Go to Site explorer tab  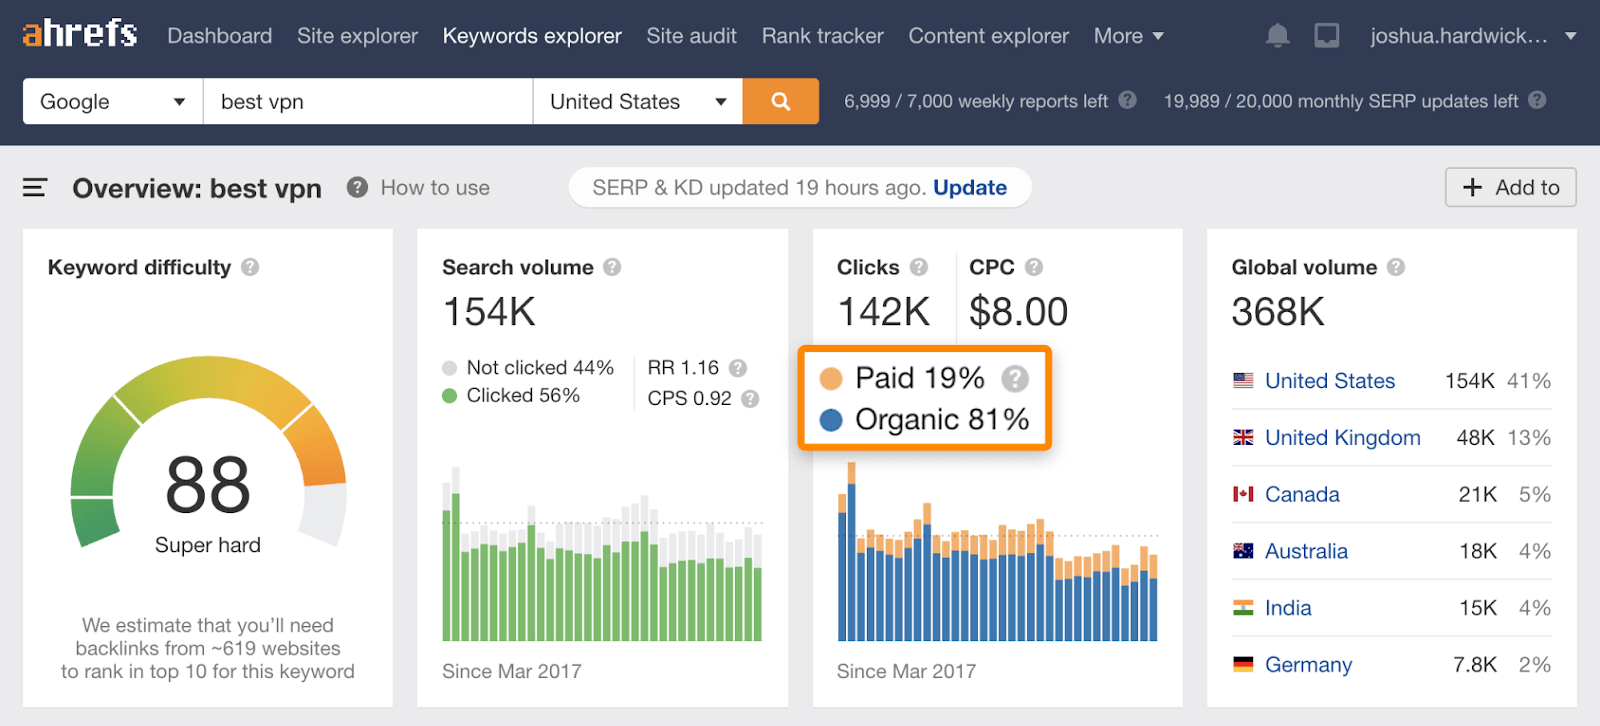click(357, 36)
